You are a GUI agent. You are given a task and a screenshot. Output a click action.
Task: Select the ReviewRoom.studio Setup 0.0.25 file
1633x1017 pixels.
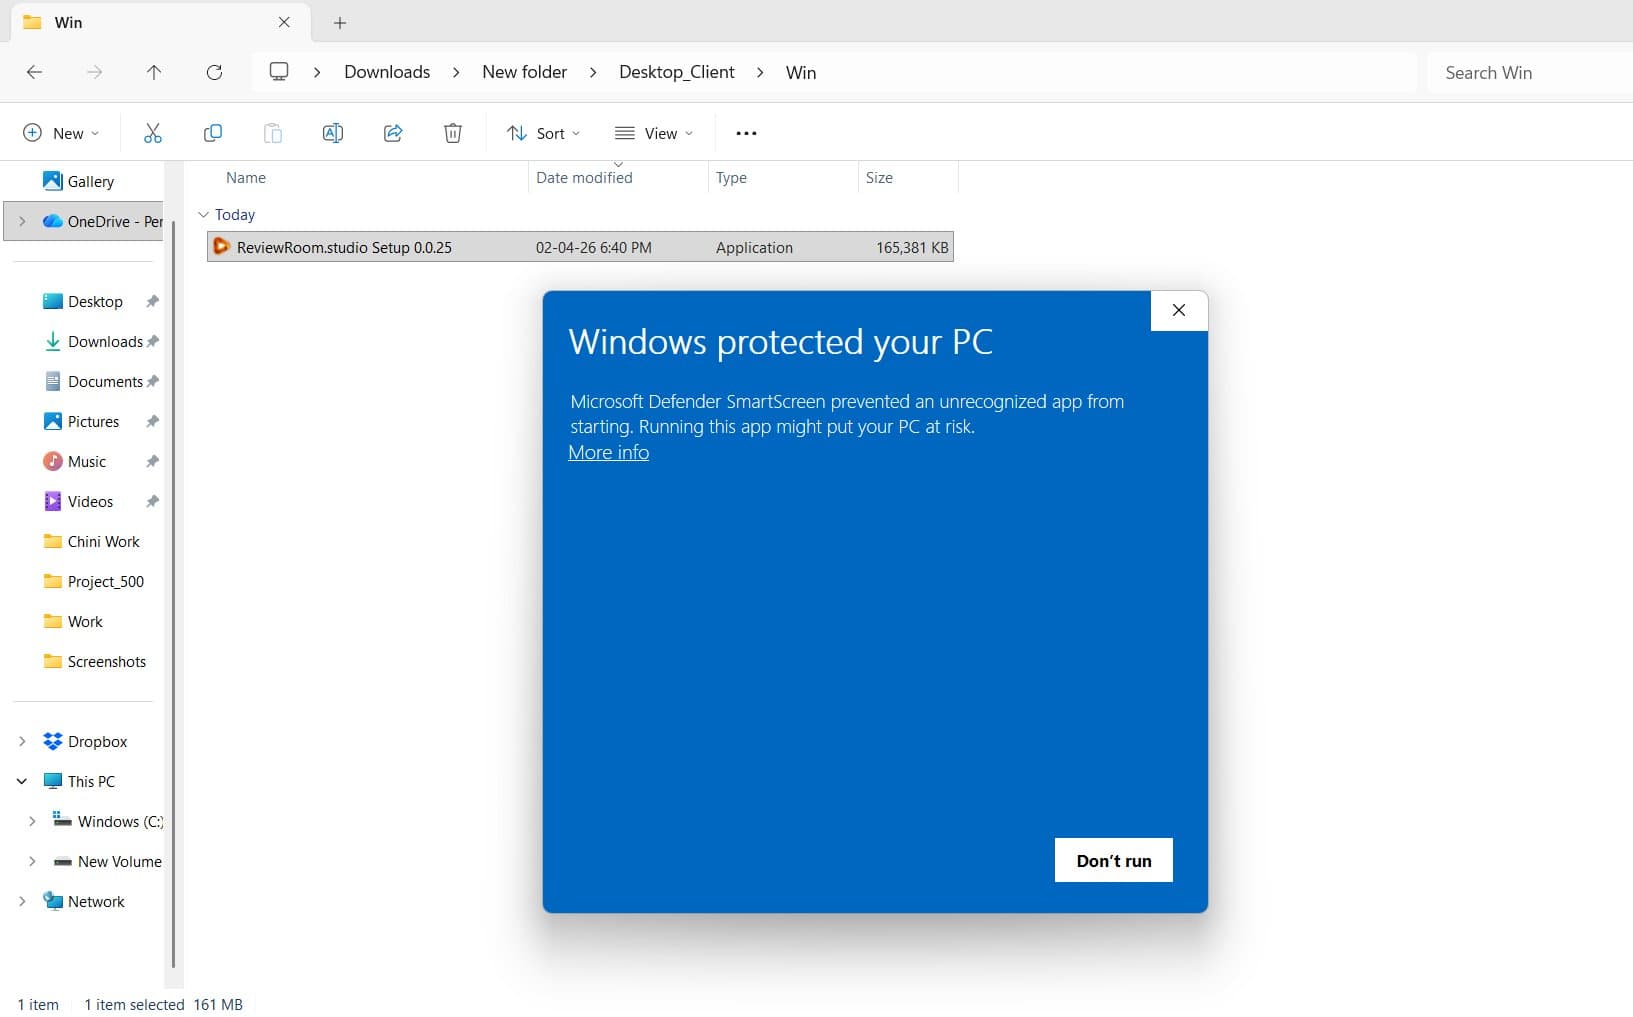pos(580,247)
